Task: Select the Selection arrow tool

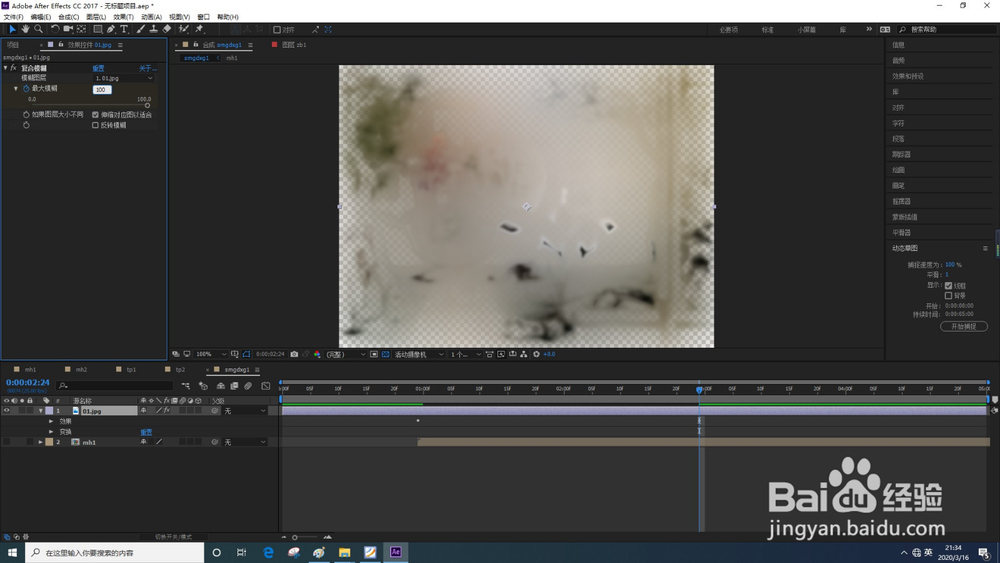Action: [11, 29]
